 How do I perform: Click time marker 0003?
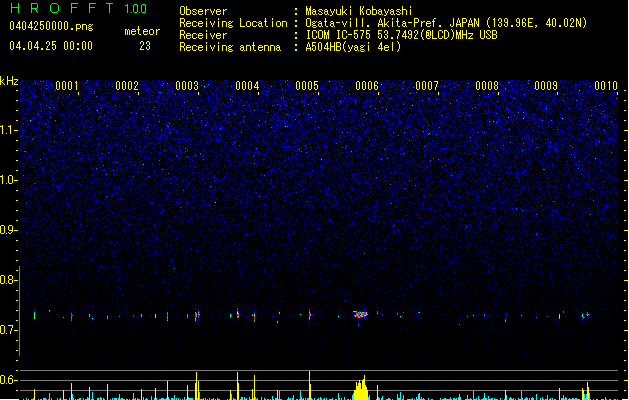click(x=187, y=86)
